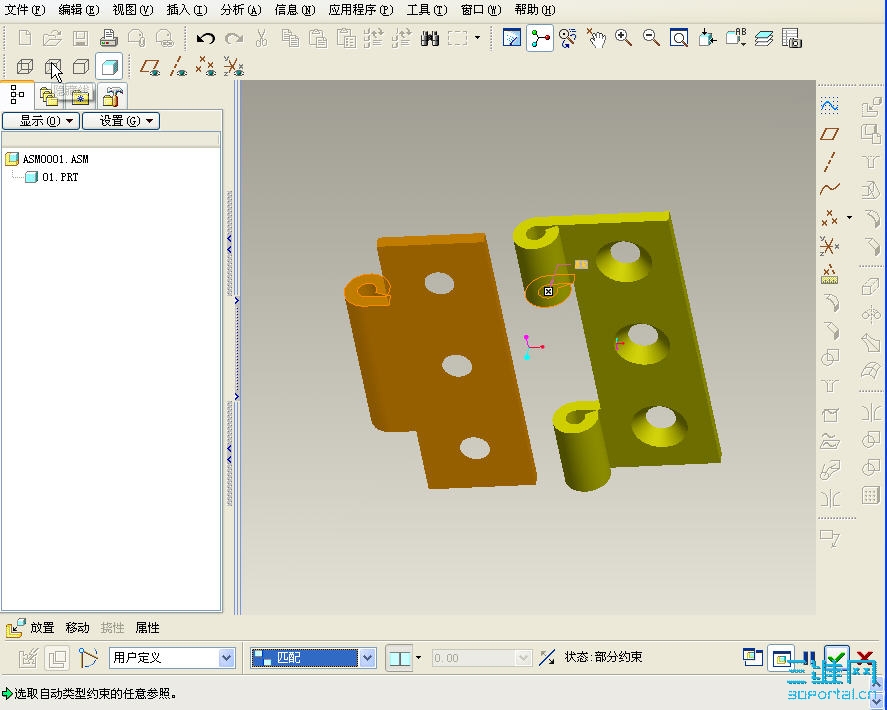Screen dimensions: 887x710
Task: Open the 移动 panel tab
Action: tap(77, 627)
